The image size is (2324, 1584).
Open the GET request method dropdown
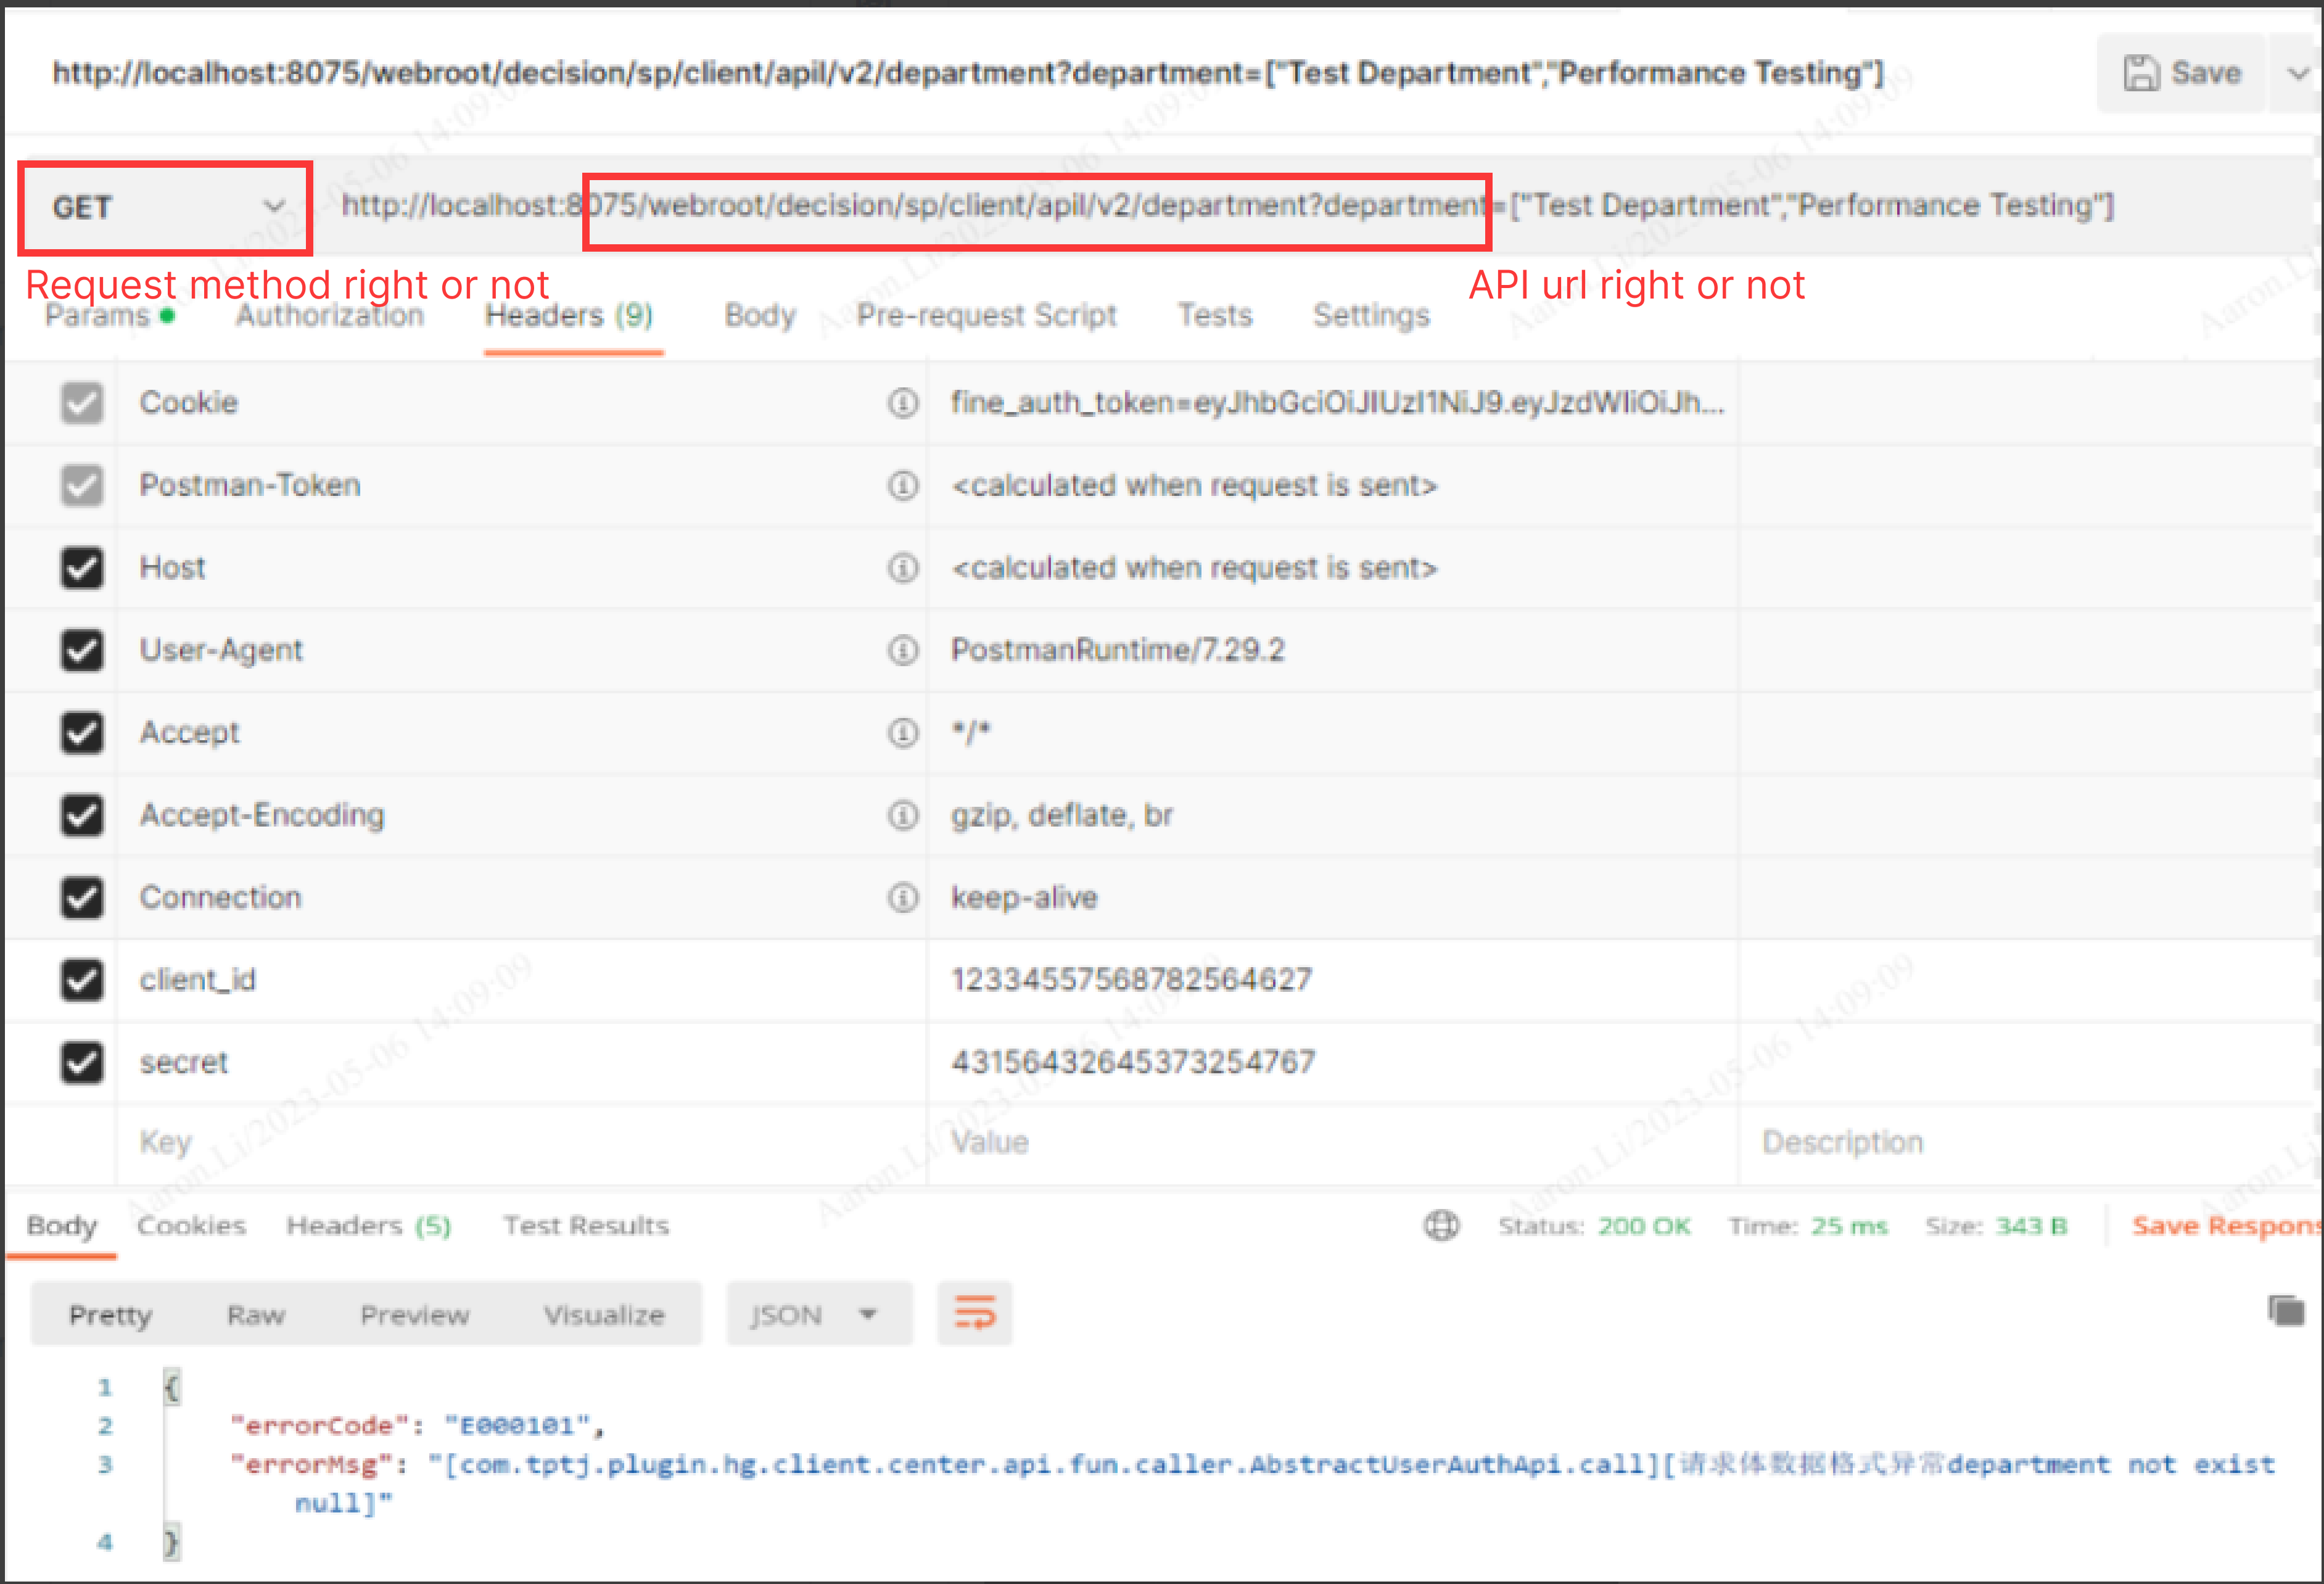[x=166, y=208]
